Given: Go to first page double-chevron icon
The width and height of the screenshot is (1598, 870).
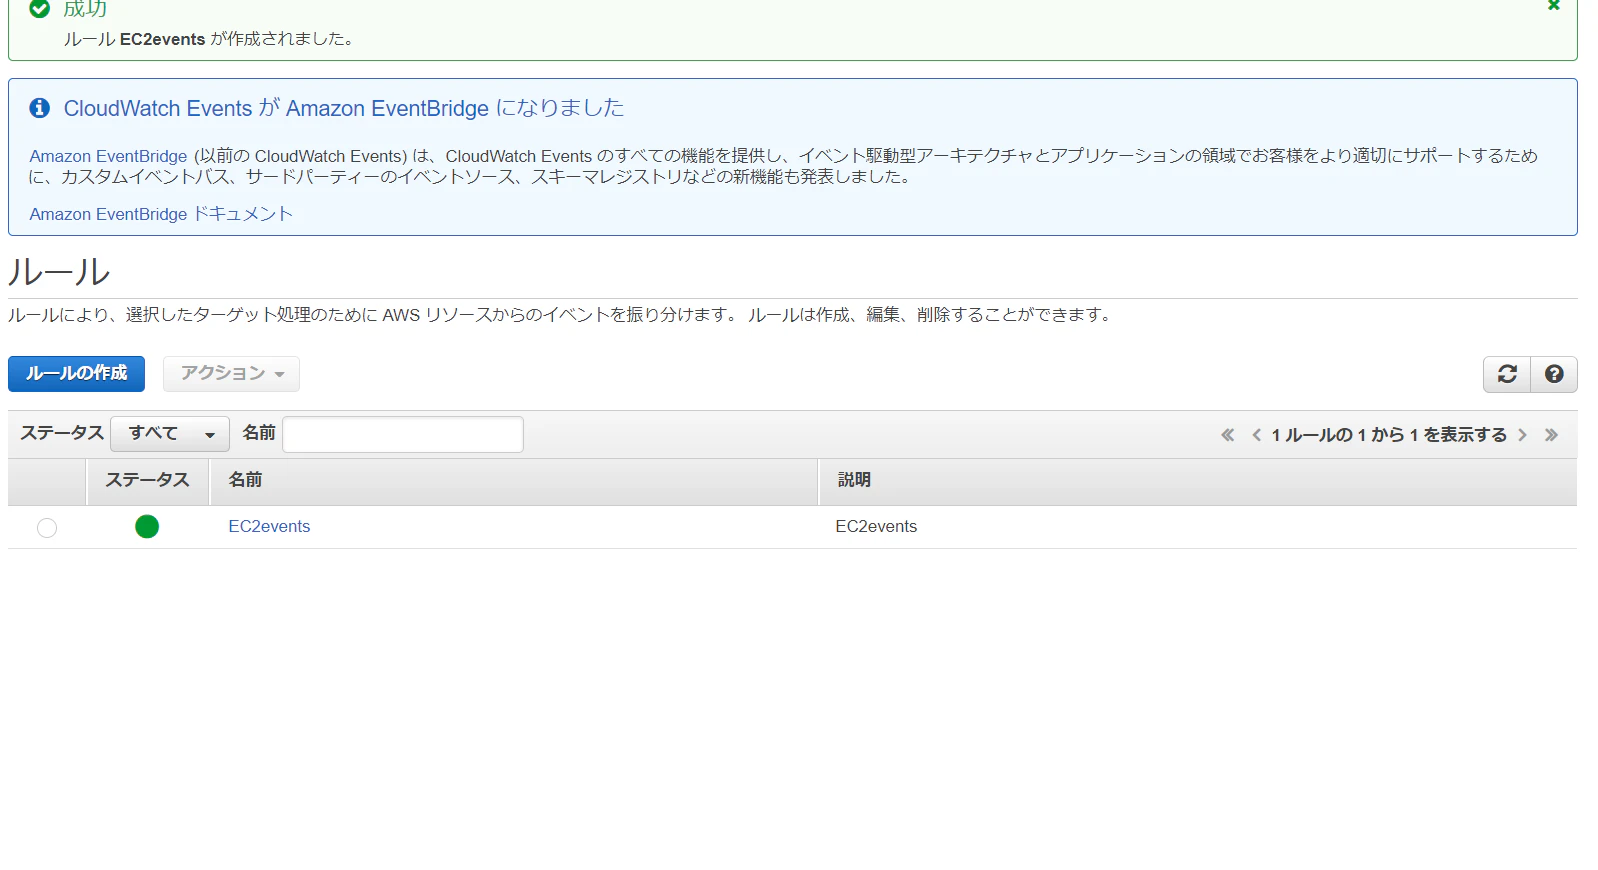Looking at the screenshot, I should click(x=1228, y=435).
